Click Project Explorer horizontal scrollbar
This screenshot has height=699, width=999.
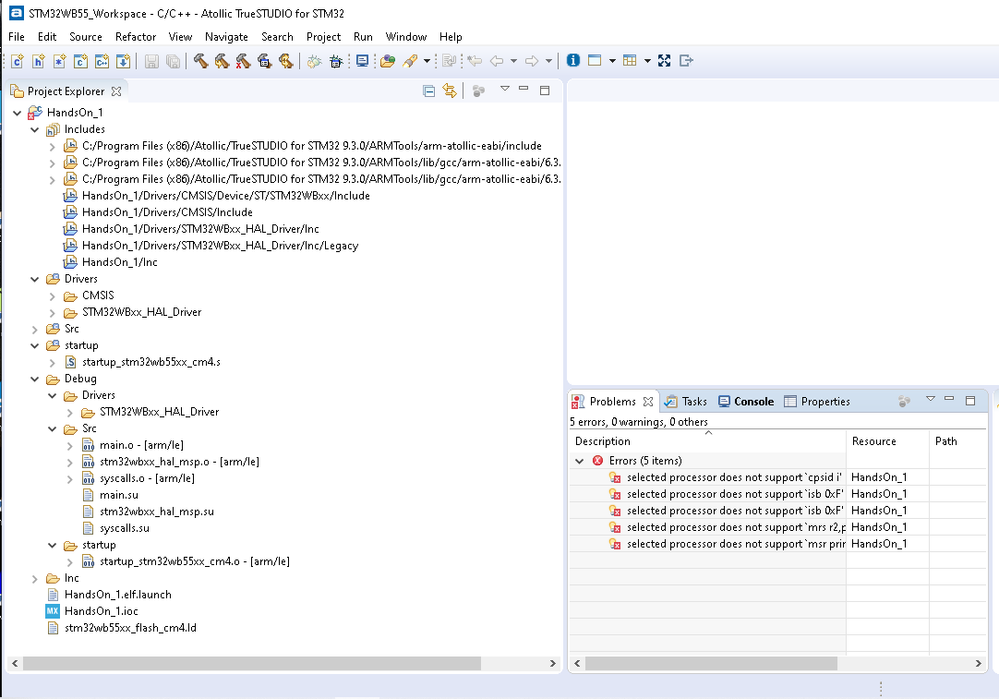(x=252, y=663)
